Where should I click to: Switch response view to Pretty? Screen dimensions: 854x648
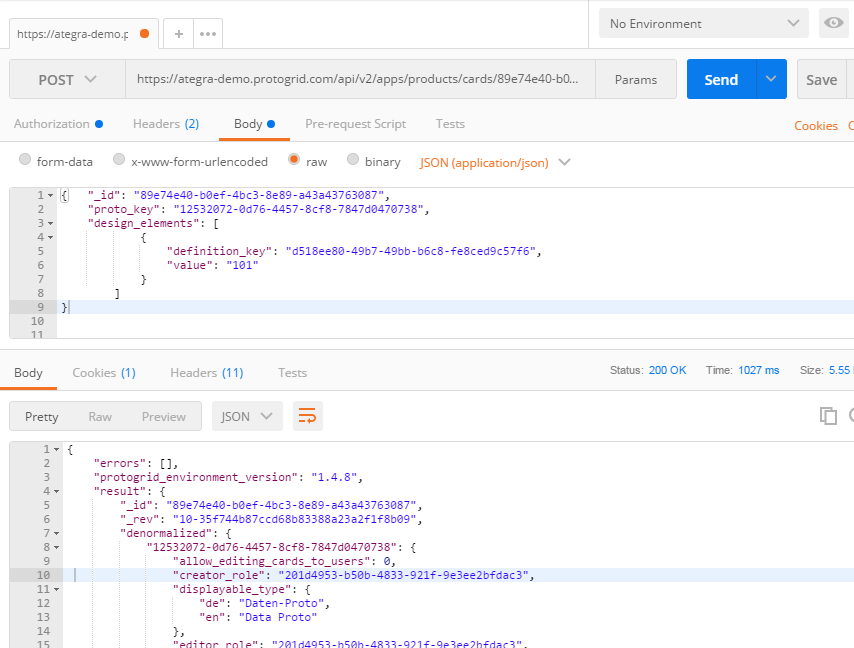click(x=41, y=417)
